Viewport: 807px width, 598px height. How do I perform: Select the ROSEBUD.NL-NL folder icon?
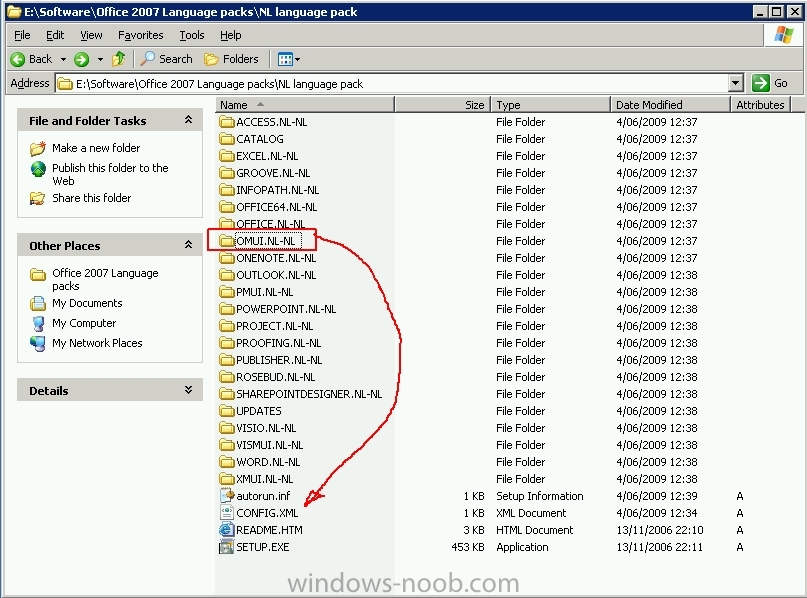point(226,377)
